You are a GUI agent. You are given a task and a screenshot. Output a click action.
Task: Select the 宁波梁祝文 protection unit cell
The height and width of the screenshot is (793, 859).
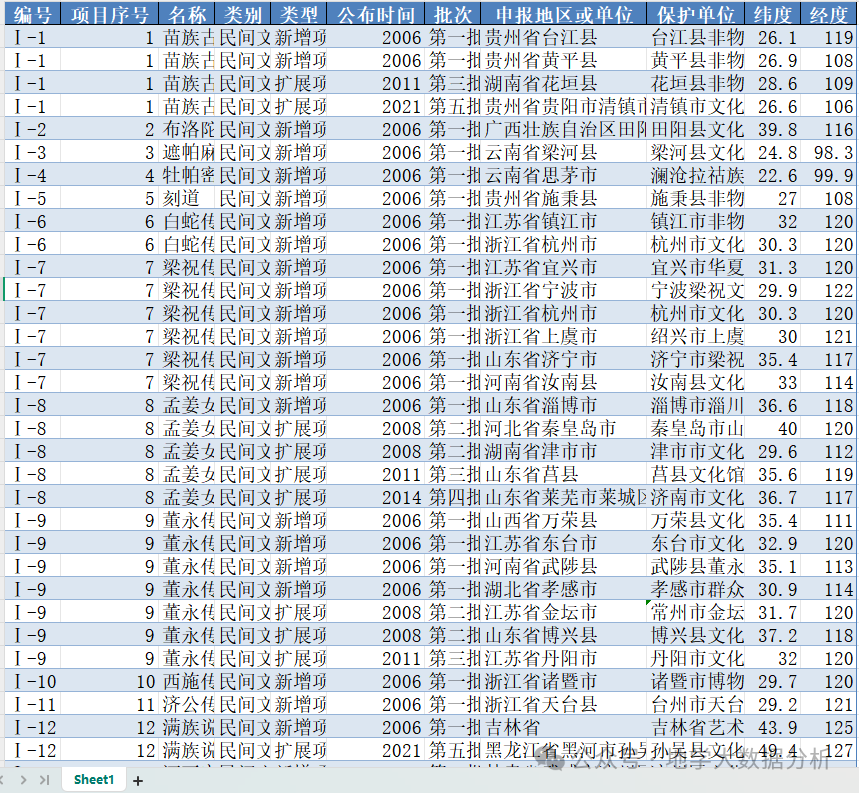695,290
